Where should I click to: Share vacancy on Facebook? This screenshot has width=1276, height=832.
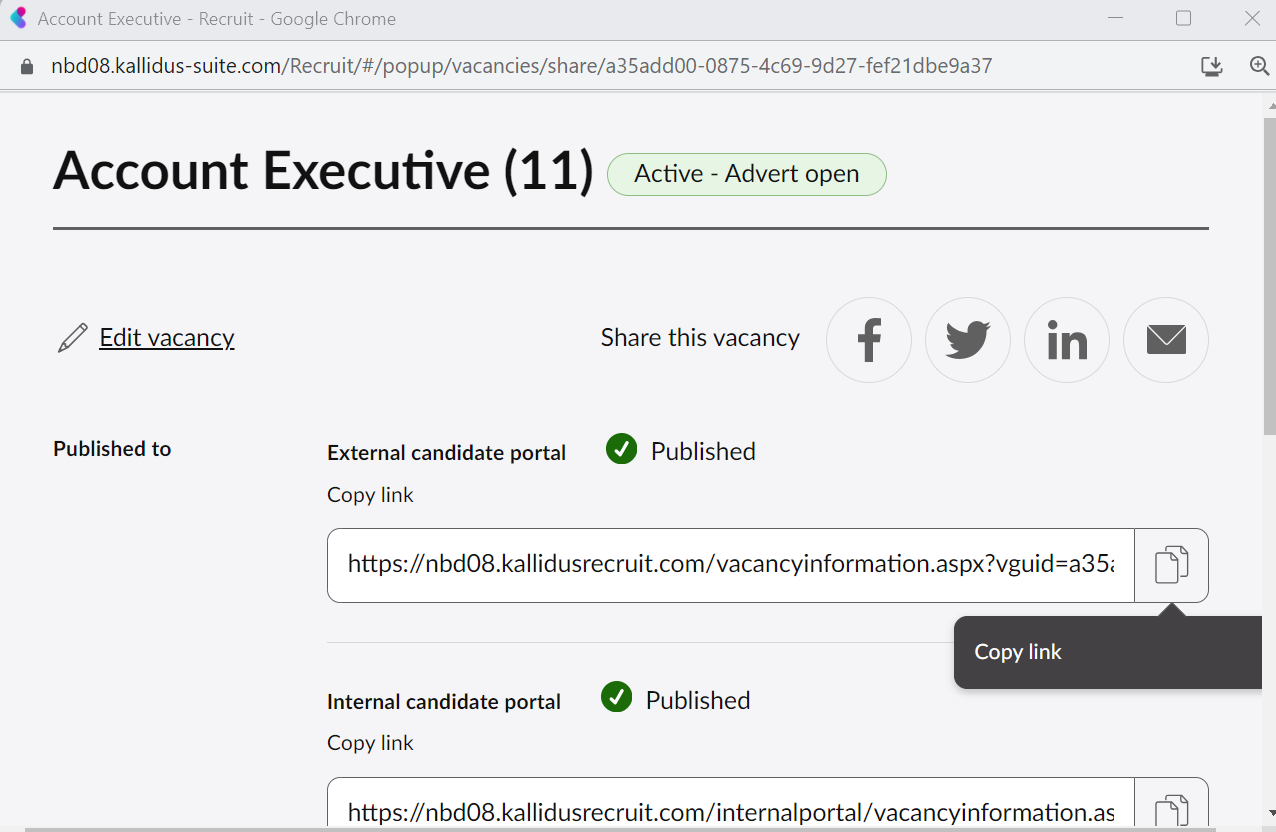(x=869, y=340)
